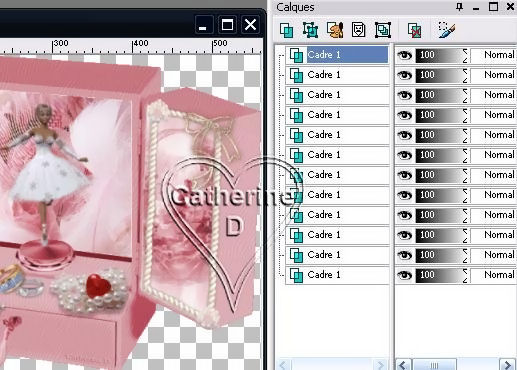Toggle eye of third Cadre 1 layer from top

click(405, 95)
